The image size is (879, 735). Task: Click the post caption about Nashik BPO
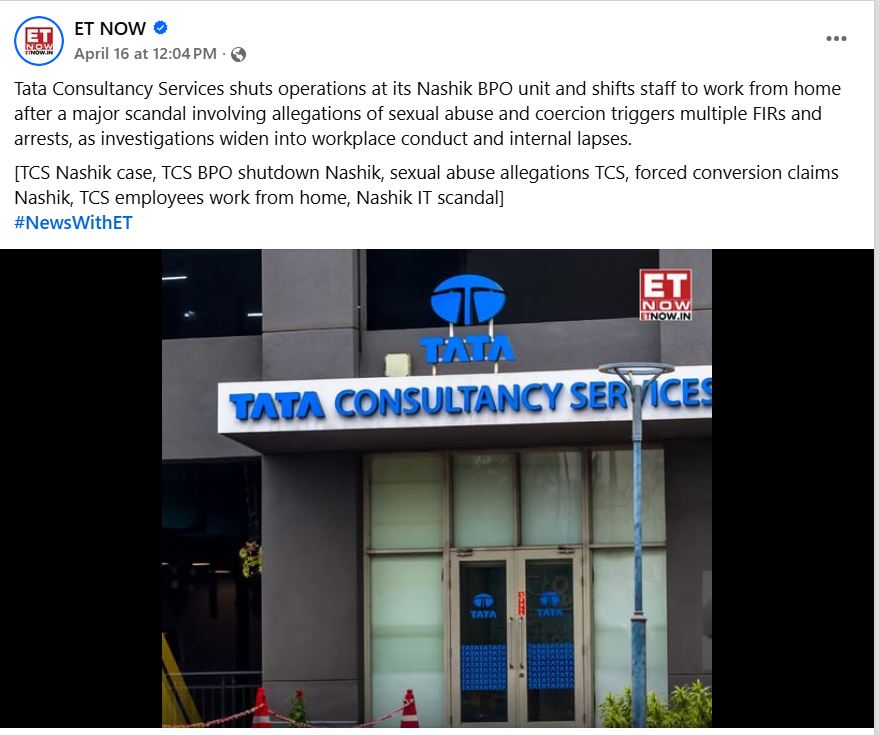tap(427, 114)
